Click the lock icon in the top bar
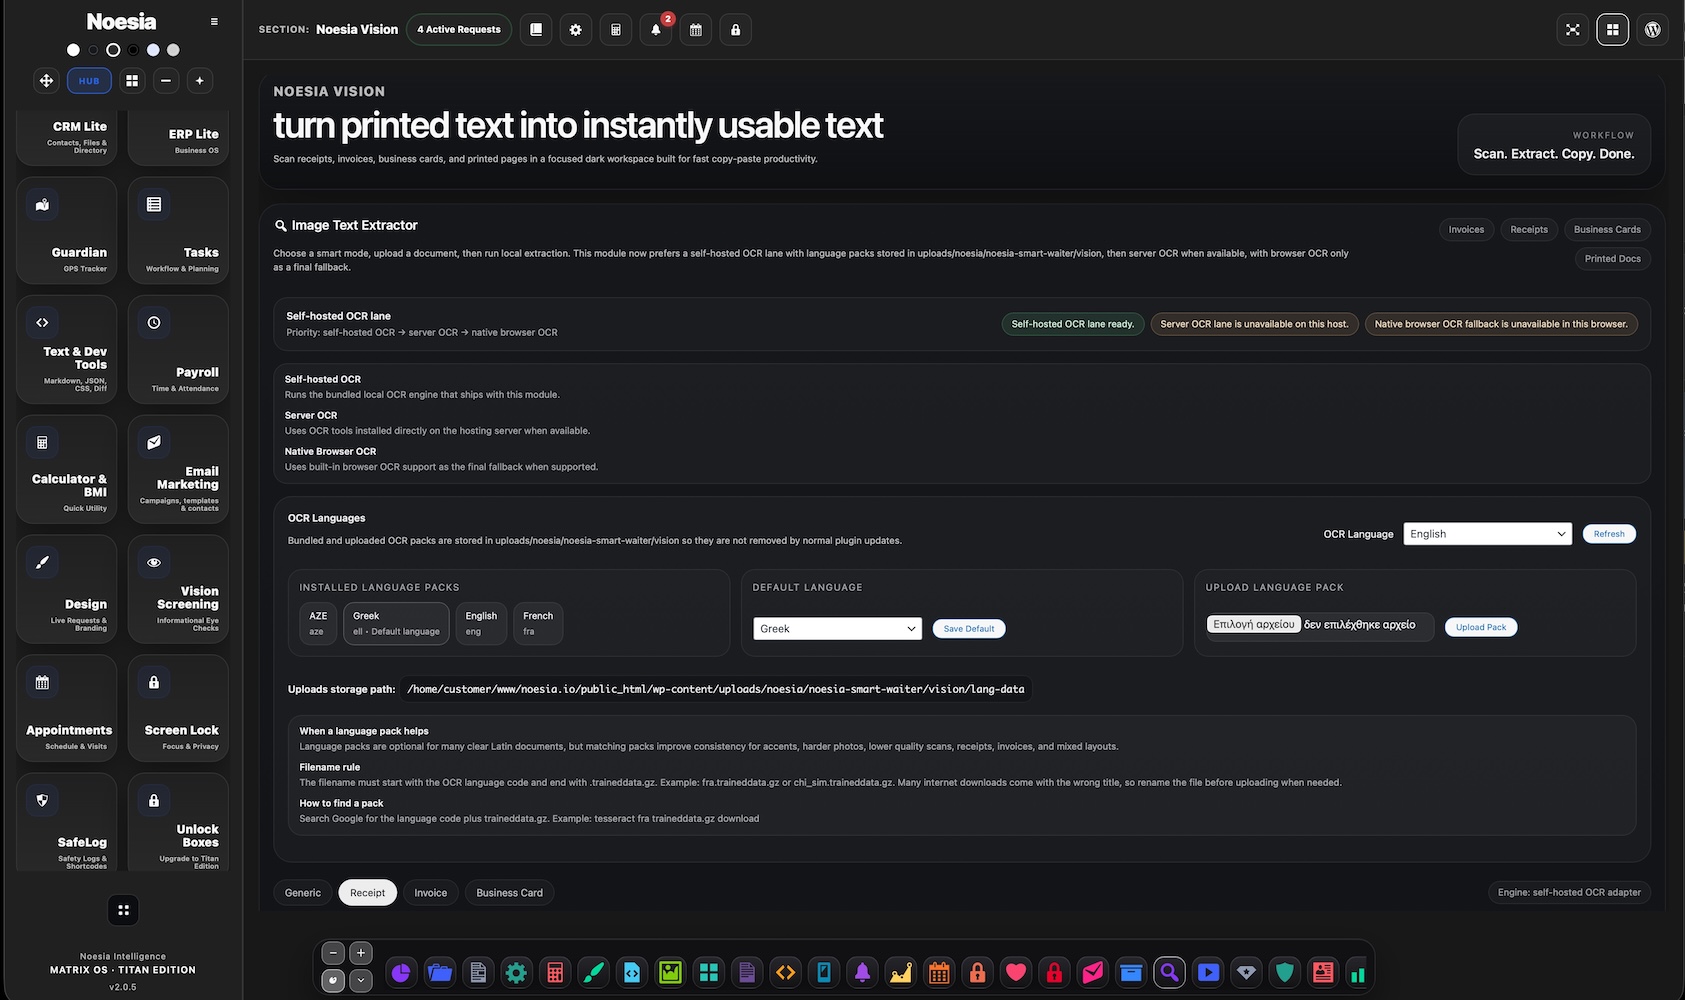This screenshot has width=1685, height=1000. point(736,30)
